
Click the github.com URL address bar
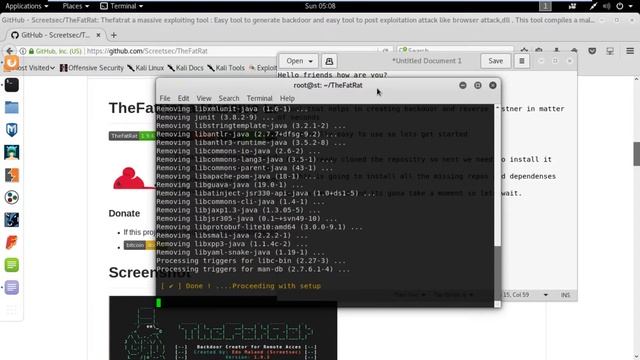point(204,51)
